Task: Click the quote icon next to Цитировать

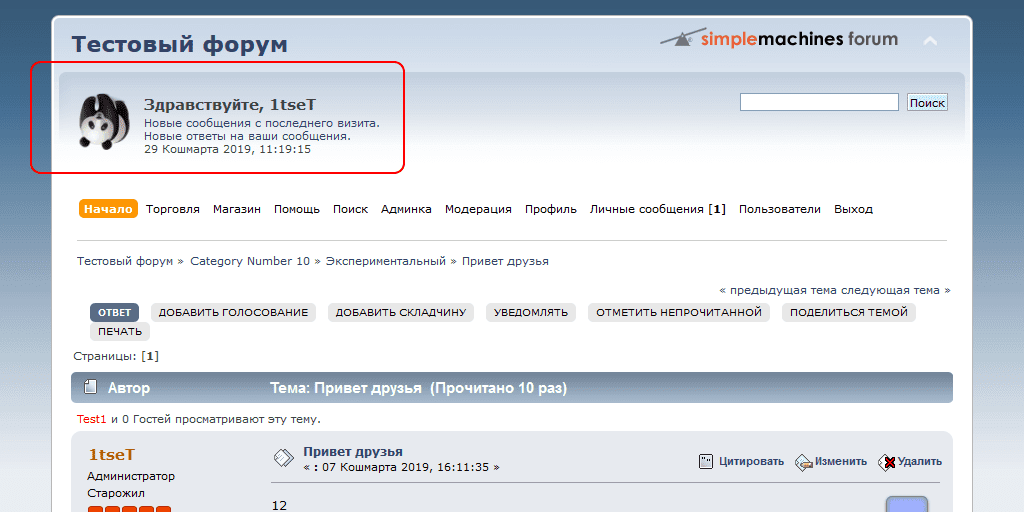Action: 706,461
